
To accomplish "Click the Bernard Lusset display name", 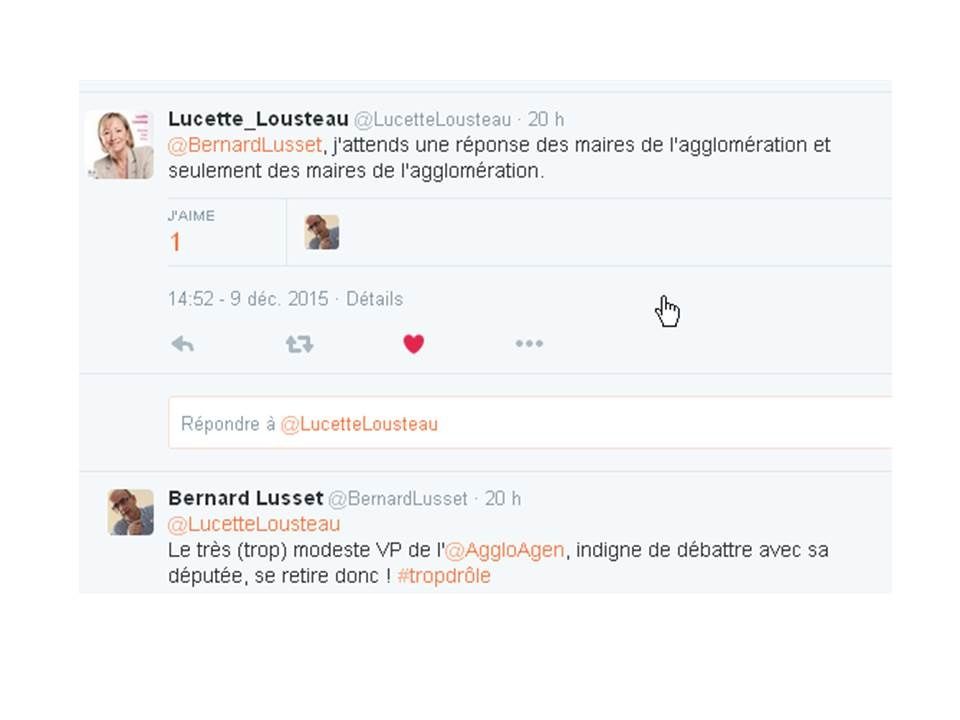I will click(246, 498).
